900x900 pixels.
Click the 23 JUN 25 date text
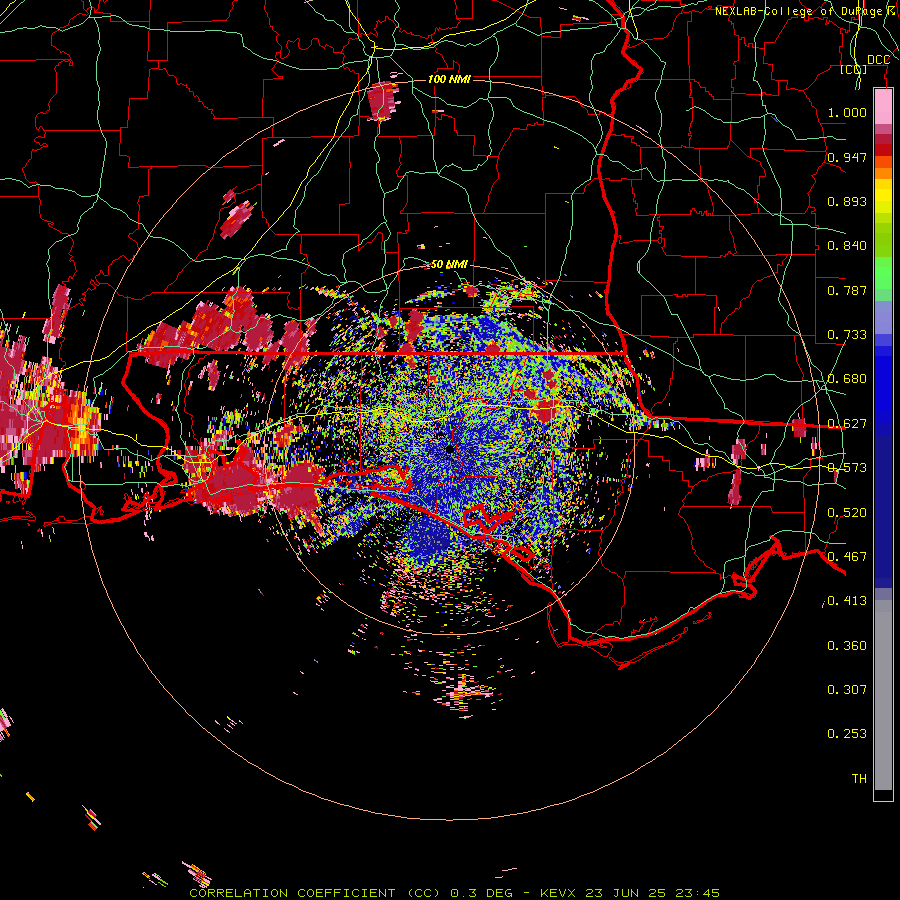click(626, 893)
